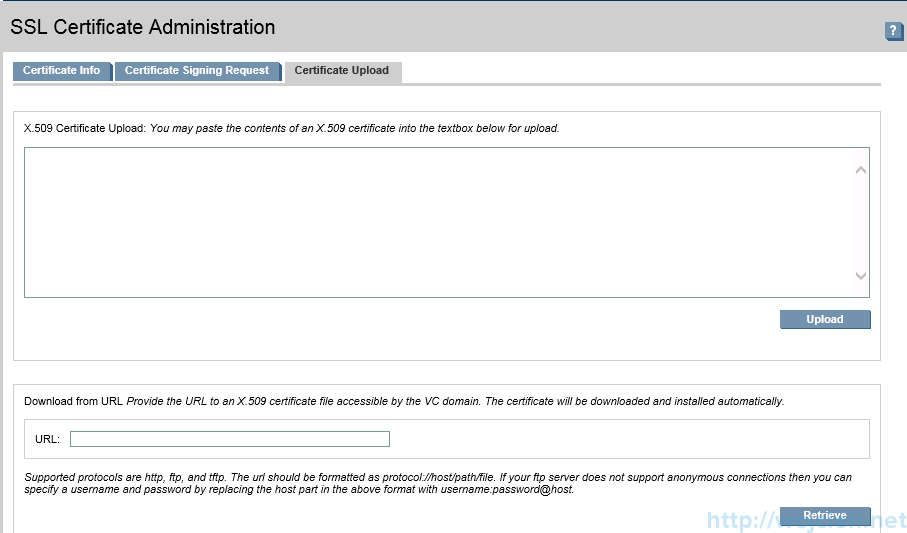Viewport: 907px width, 533px height.
Task: Click the supported protocols note text
Action: click(x=300, y=478)
